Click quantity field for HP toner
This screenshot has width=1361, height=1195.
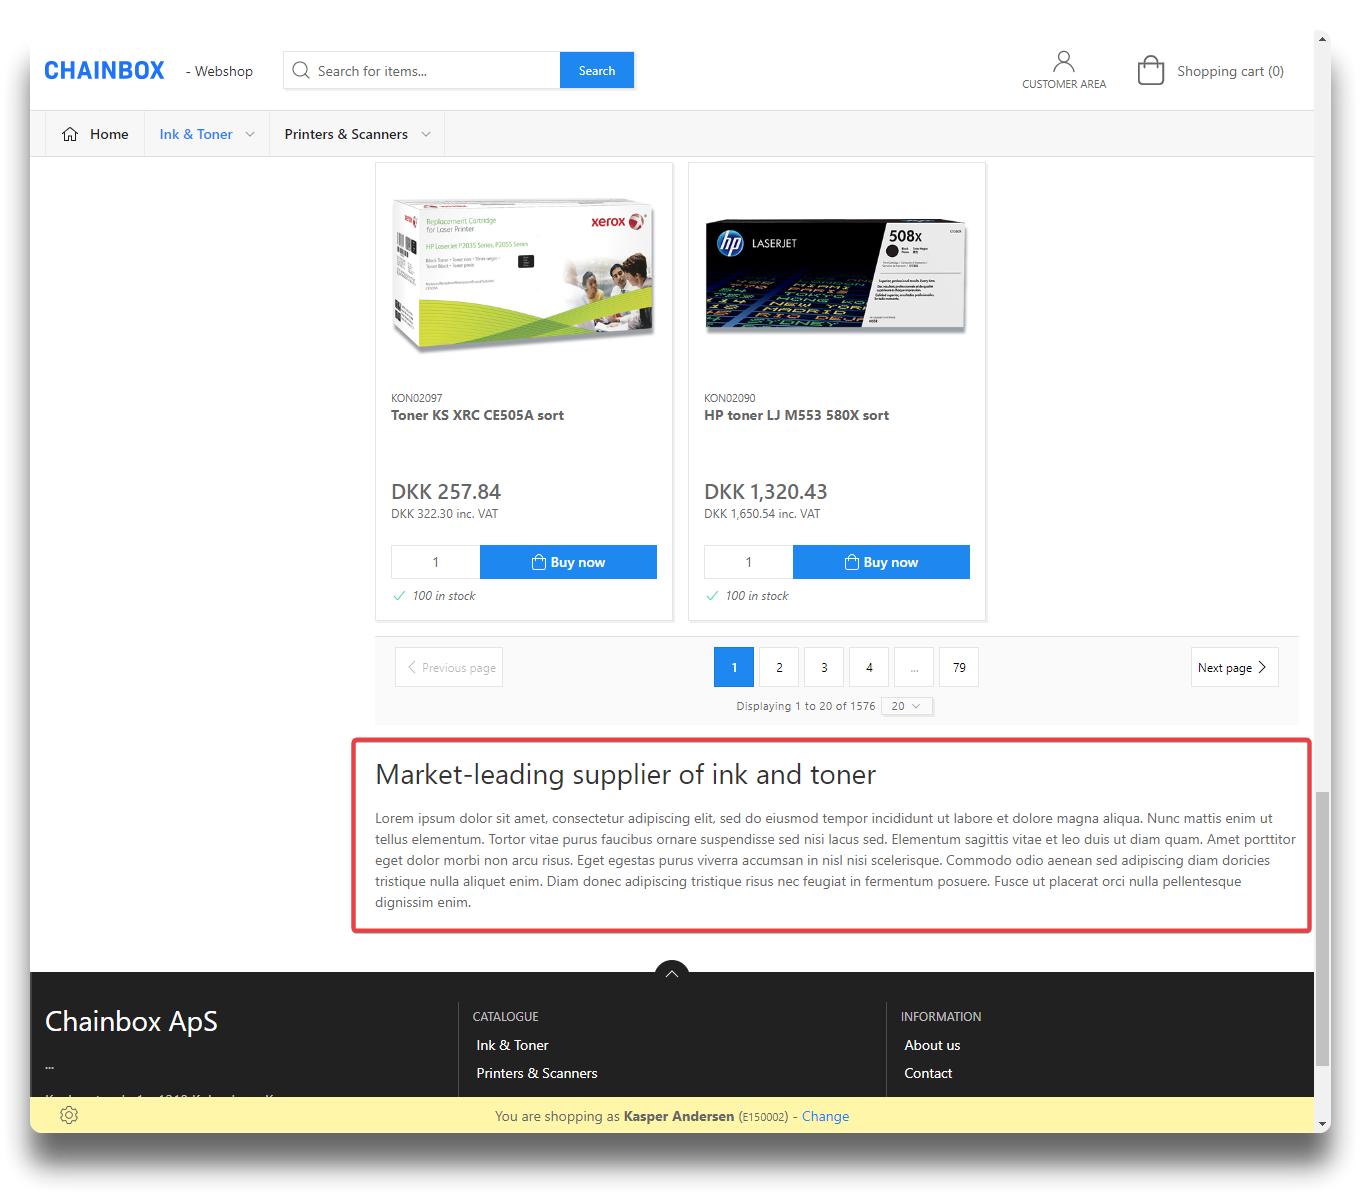[x=748, y=562]
